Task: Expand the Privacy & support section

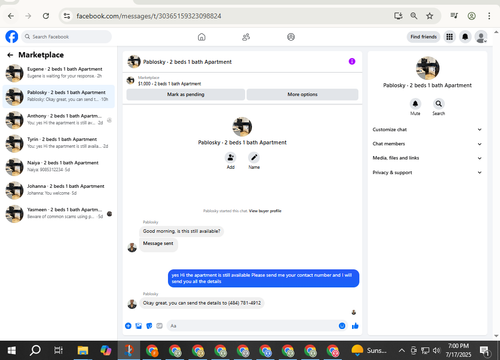Action: tap(427, 172)
